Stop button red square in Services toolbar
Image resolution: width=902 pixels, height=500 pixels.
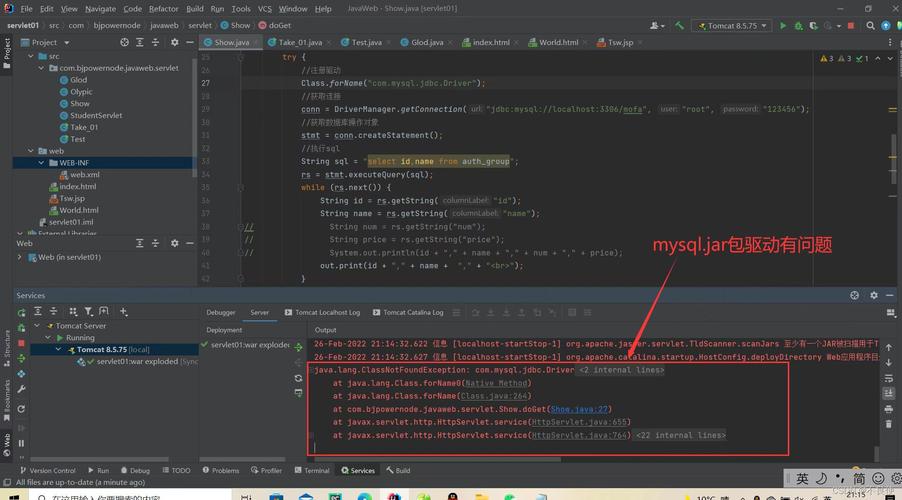pos(21,343)
